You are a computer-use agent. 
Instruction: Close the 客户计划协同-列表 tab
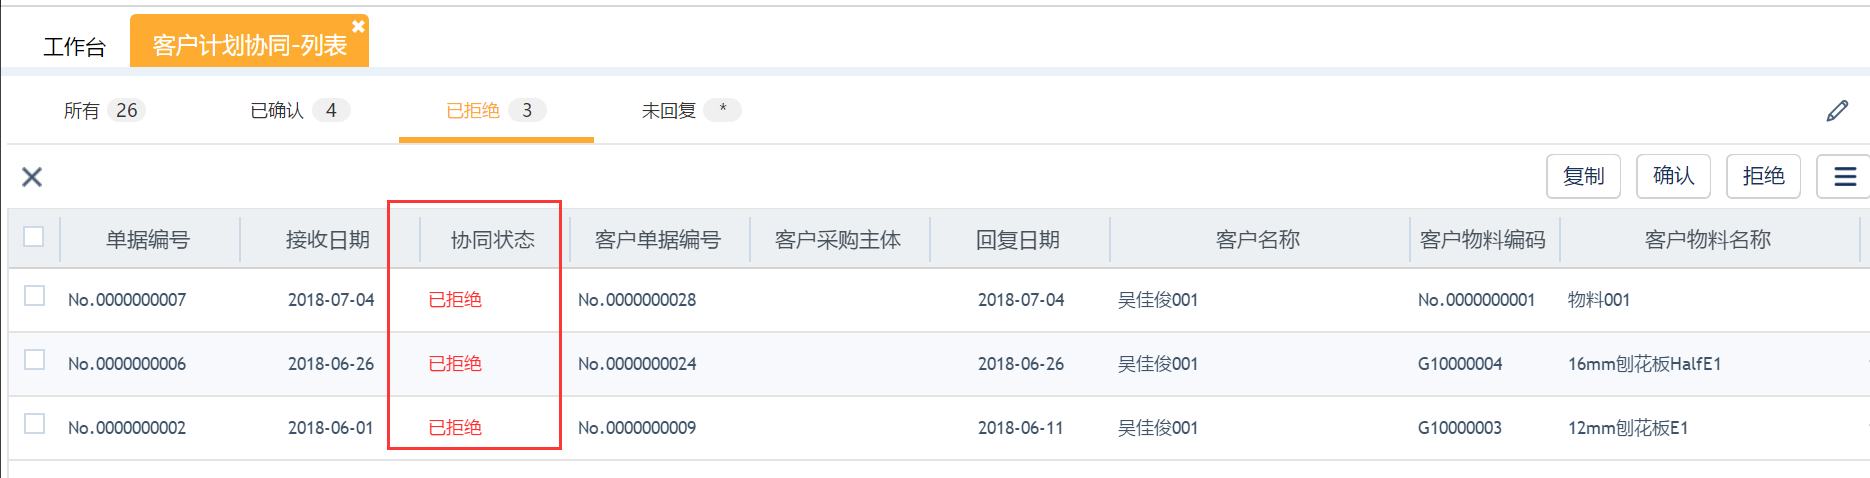pyautogui.click(x=358, y=26)
